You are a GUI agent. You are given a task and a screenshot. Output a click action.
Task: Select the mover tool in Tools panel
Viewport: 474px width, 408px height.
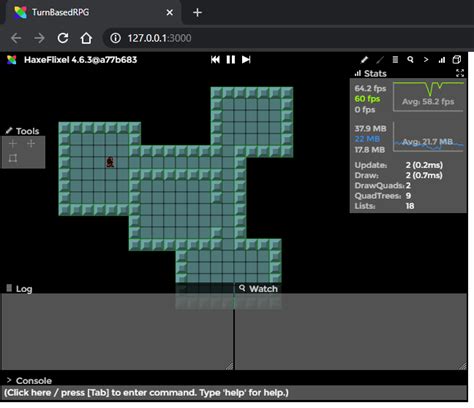pos(31,144)
